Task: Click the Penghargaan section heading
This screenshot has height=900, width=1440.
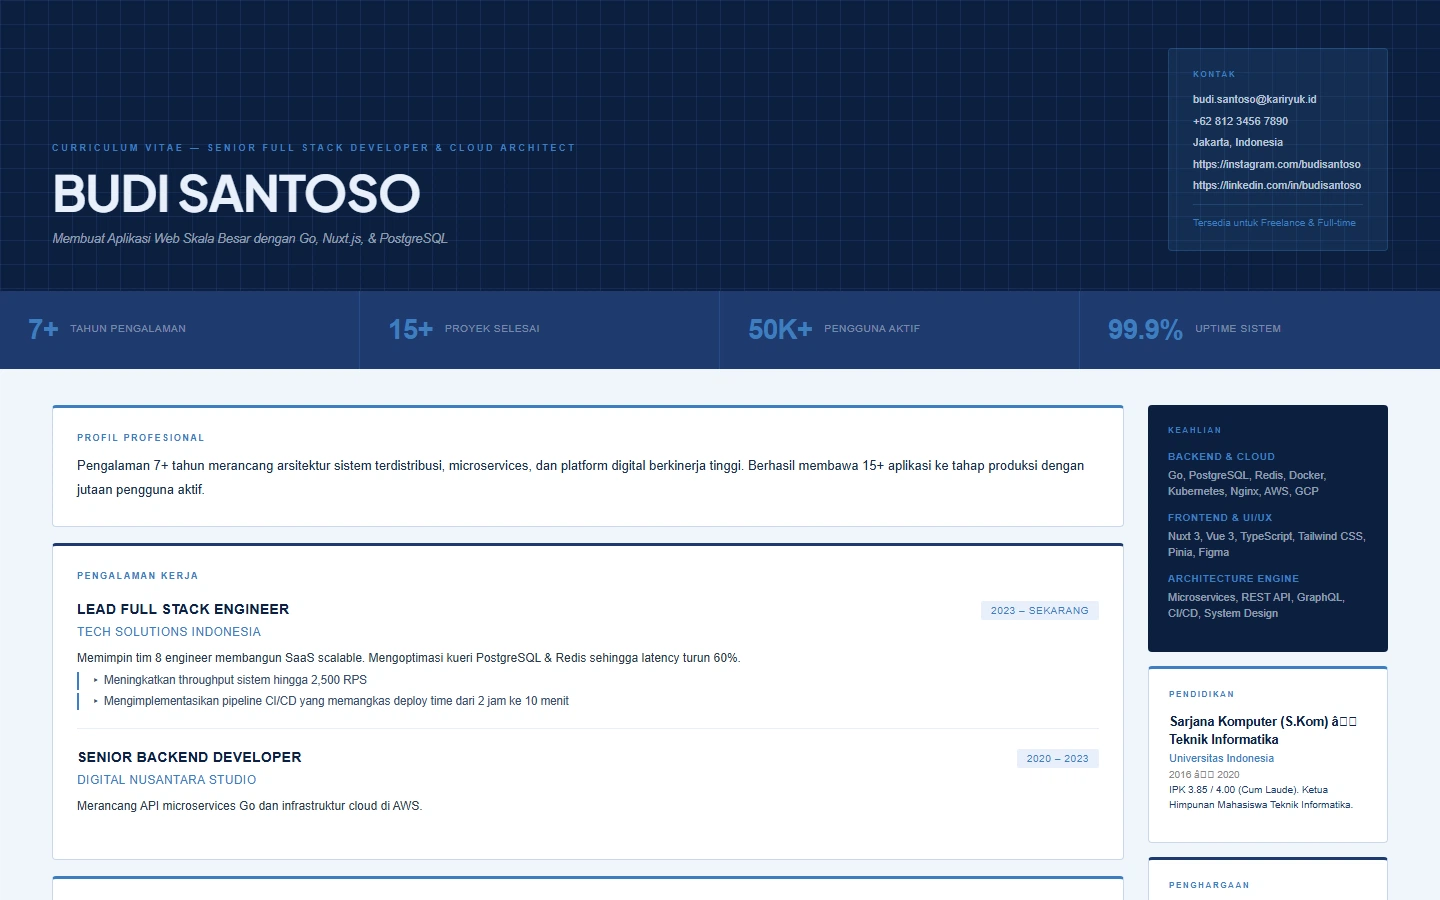Action: 1209,885
